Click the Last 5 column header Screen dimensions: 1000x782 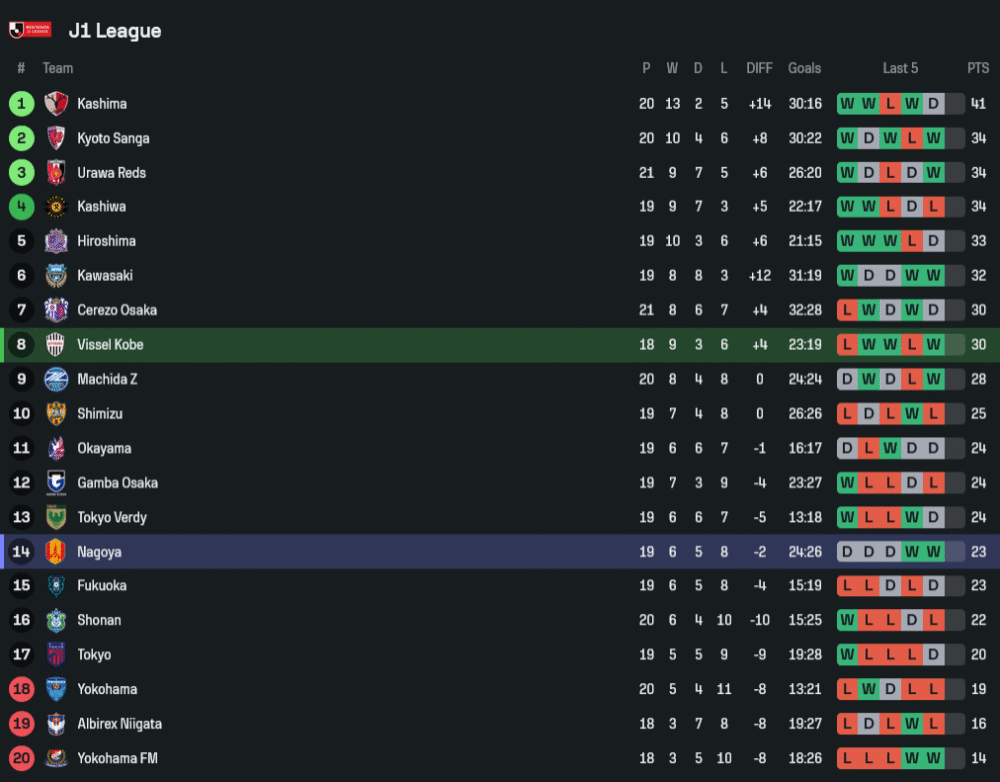point(900,68)
